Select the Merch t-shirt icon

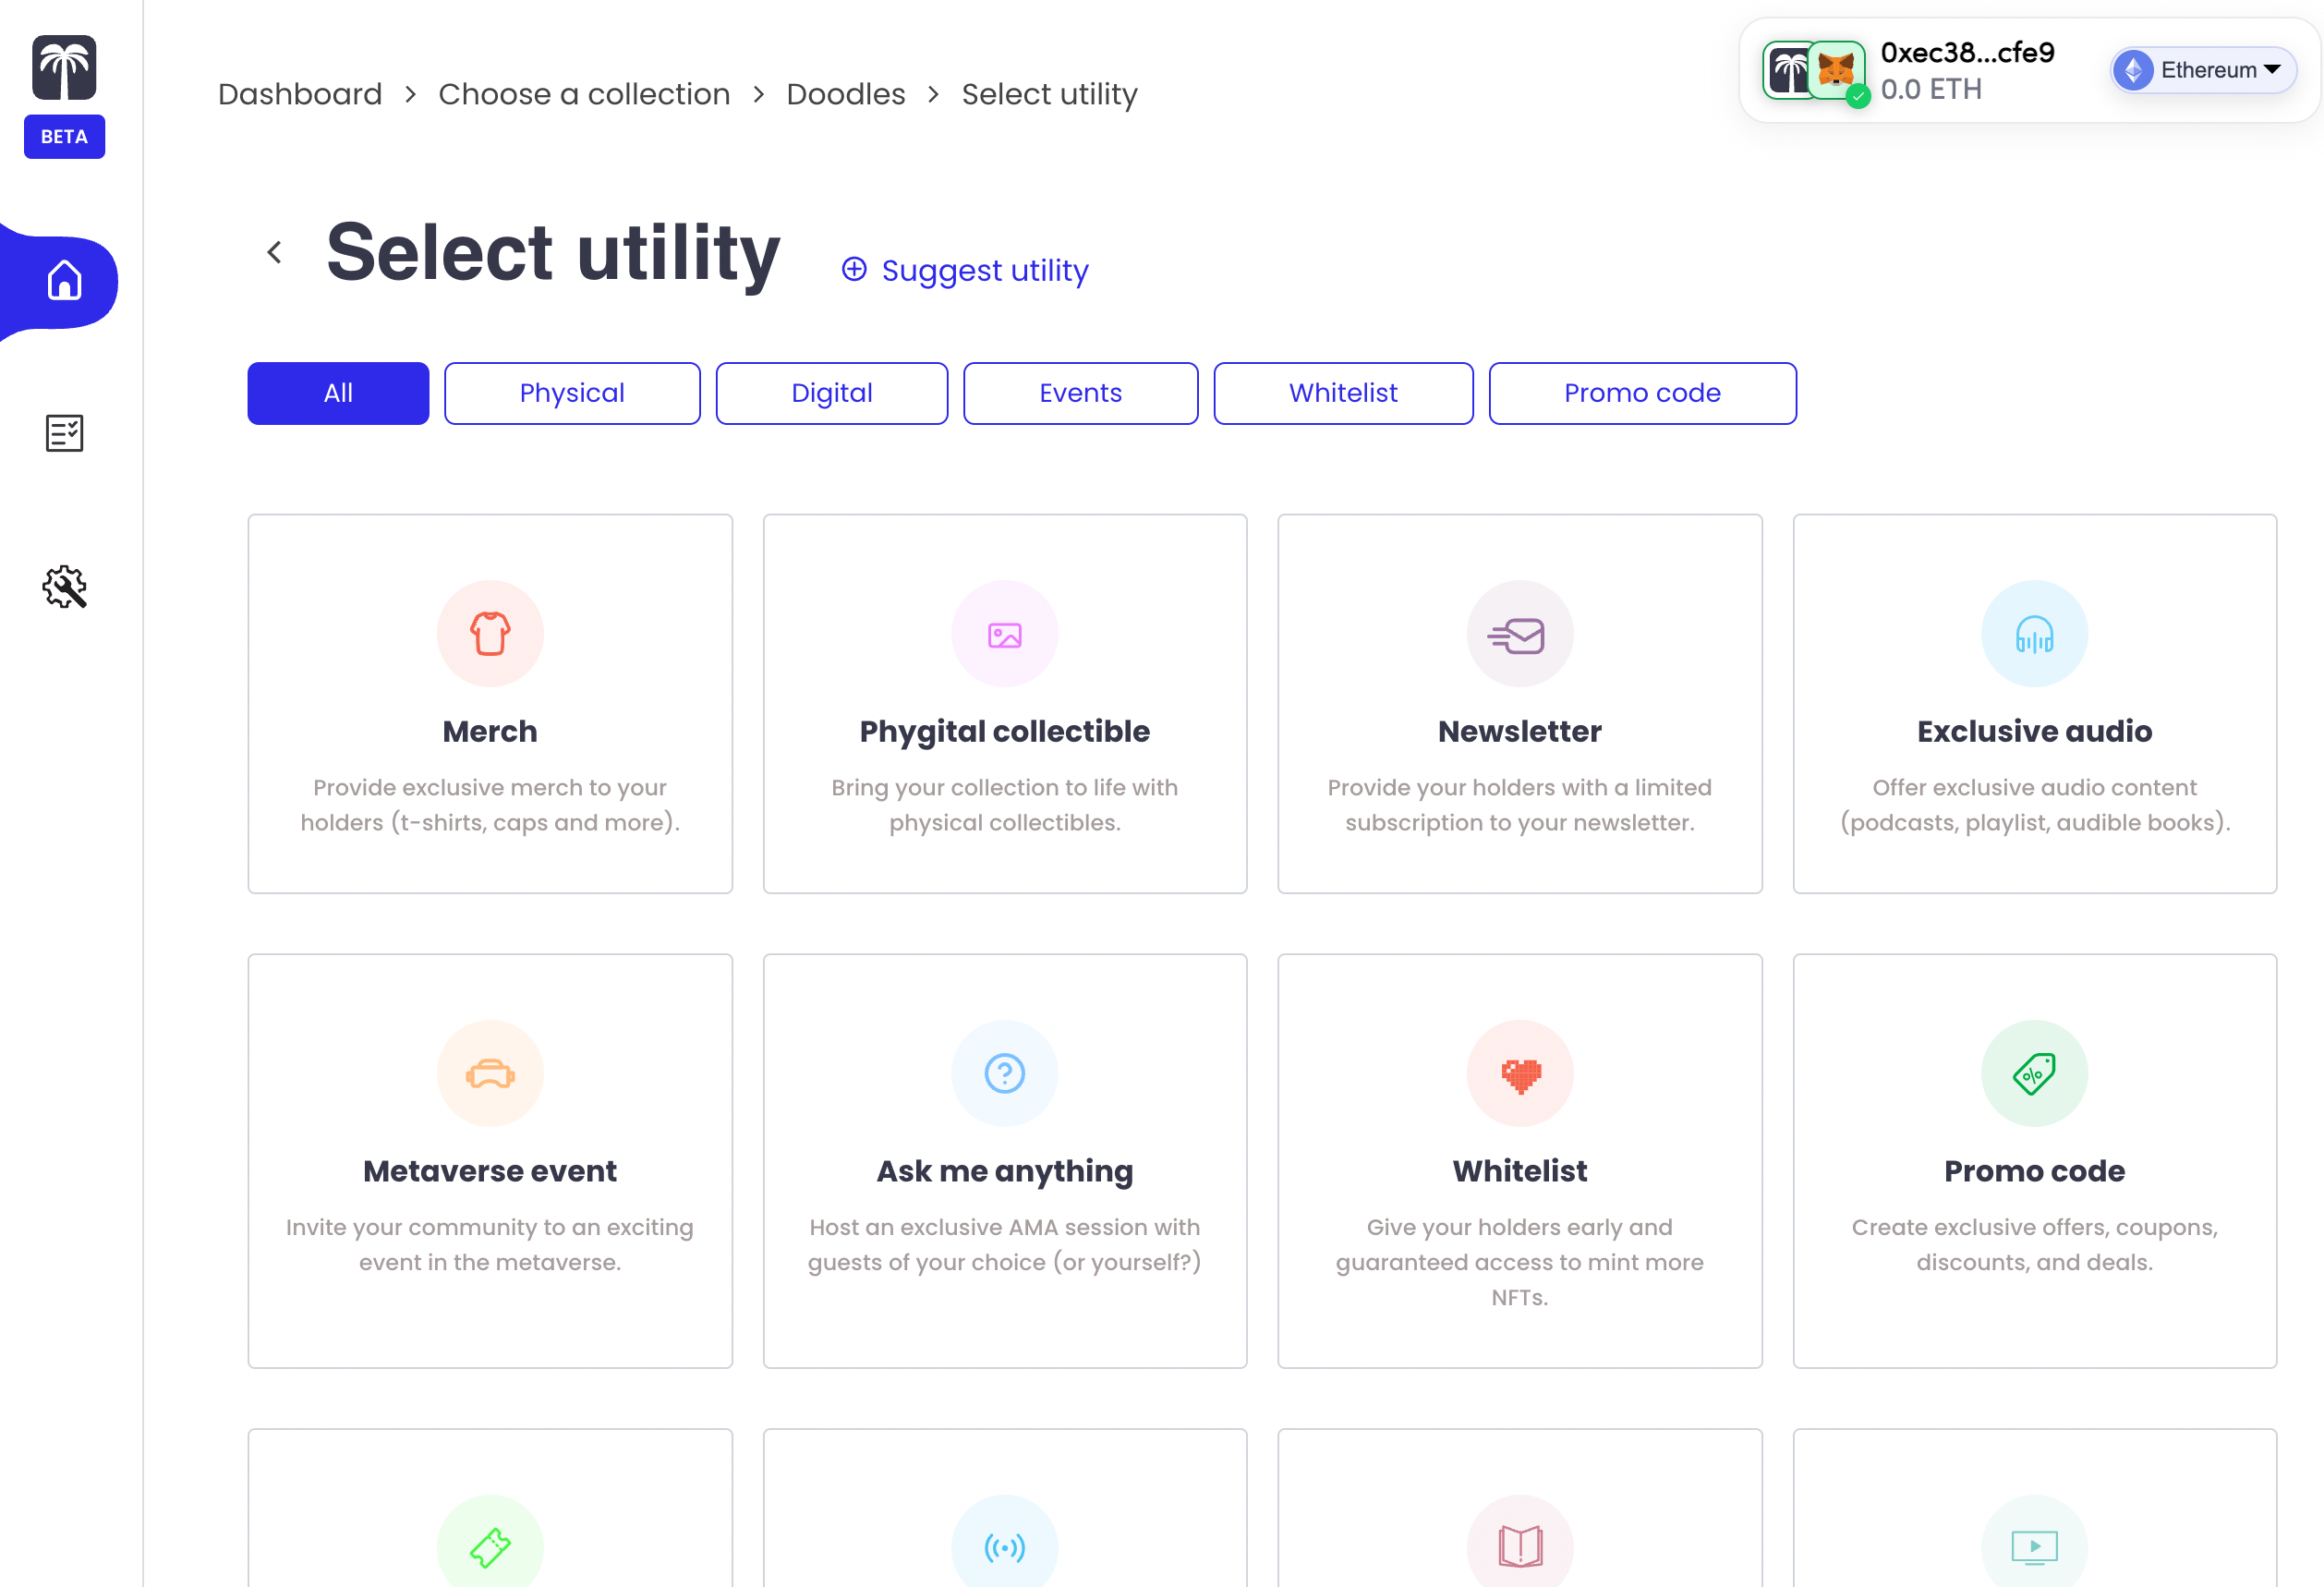coord(490,633)
